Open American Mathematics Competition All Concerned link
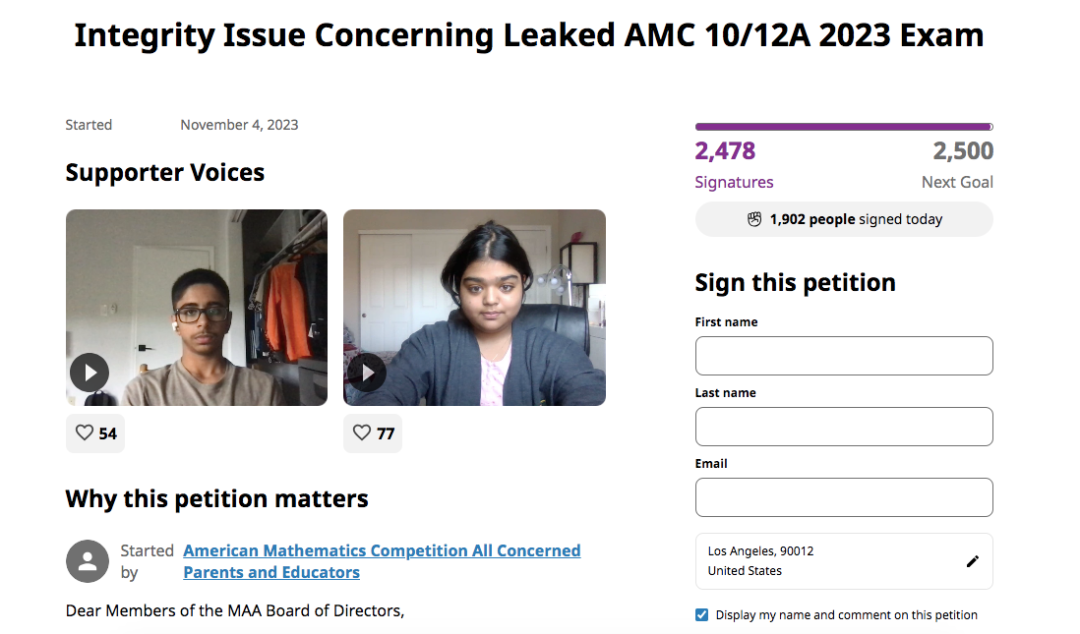The height and width of the screenshot is (634, 1080). coord(382,551)
